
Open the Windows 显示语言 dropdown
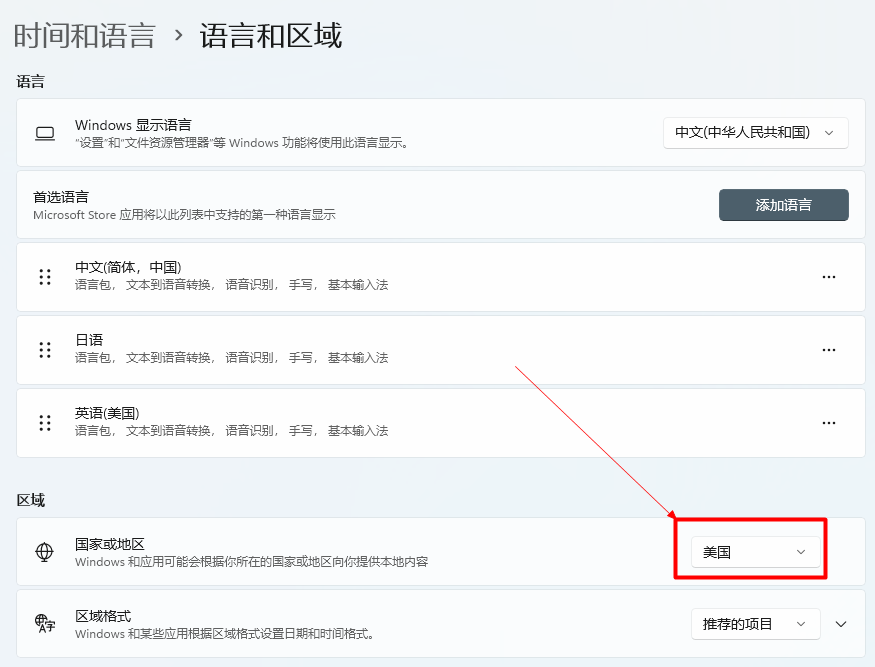coord(755,133)
